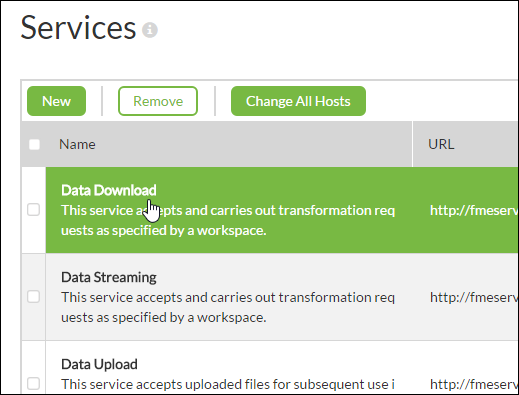
Task: Sort by the URL column header
Action: (441, 144)
